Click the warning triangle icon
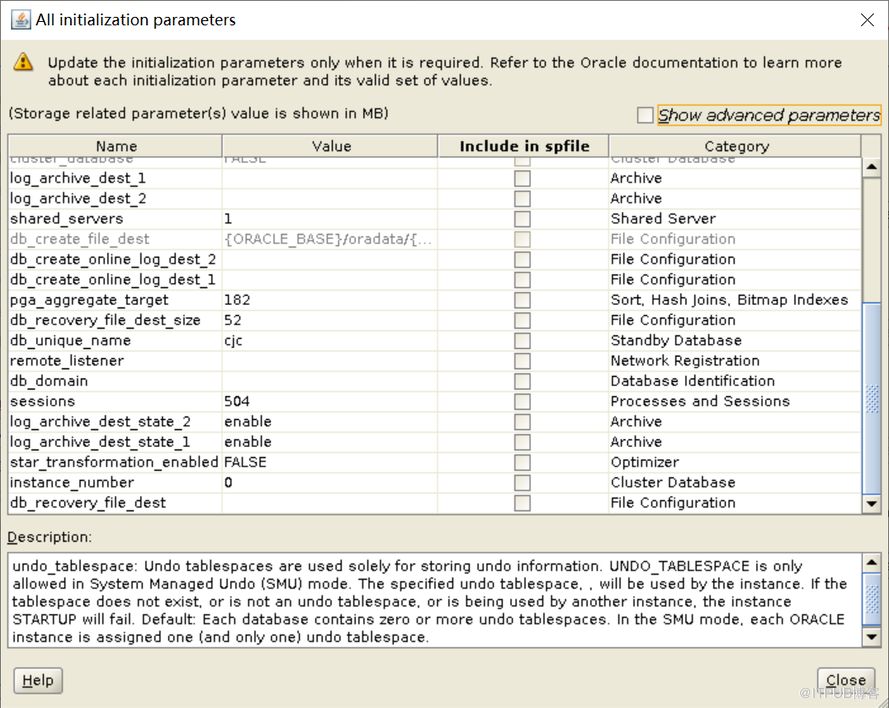Viewport: 889px width, 708px height. pos(23,63)
